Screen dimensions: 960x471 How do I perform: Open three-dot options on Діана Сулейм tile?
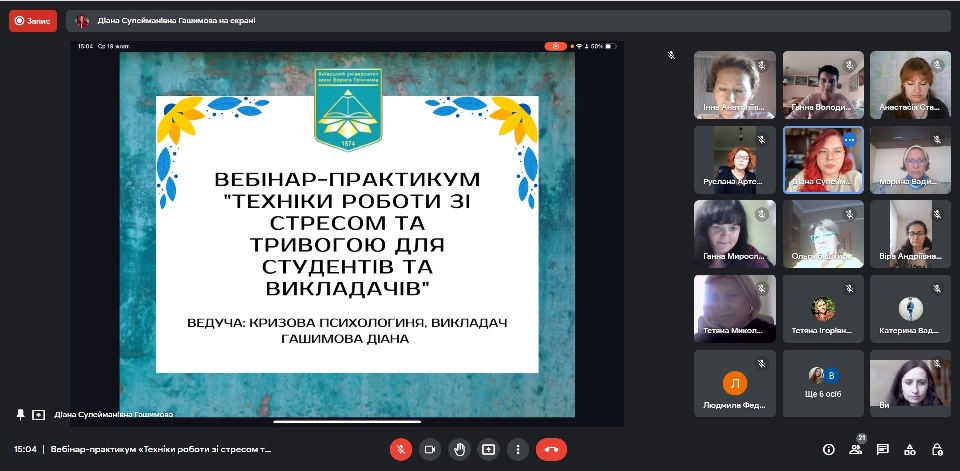pyautogui.click(x=849, y=140)
